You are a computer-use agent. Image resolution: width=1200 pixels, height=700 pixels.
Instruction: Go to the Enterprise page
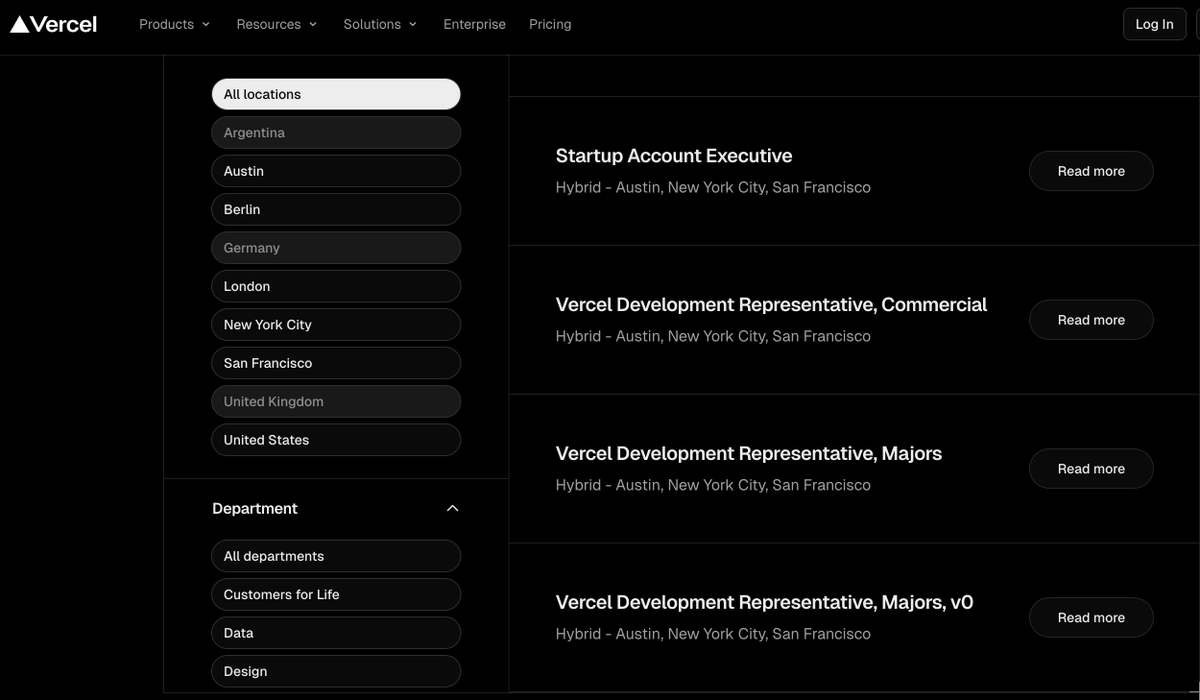(x=474, y=24)
